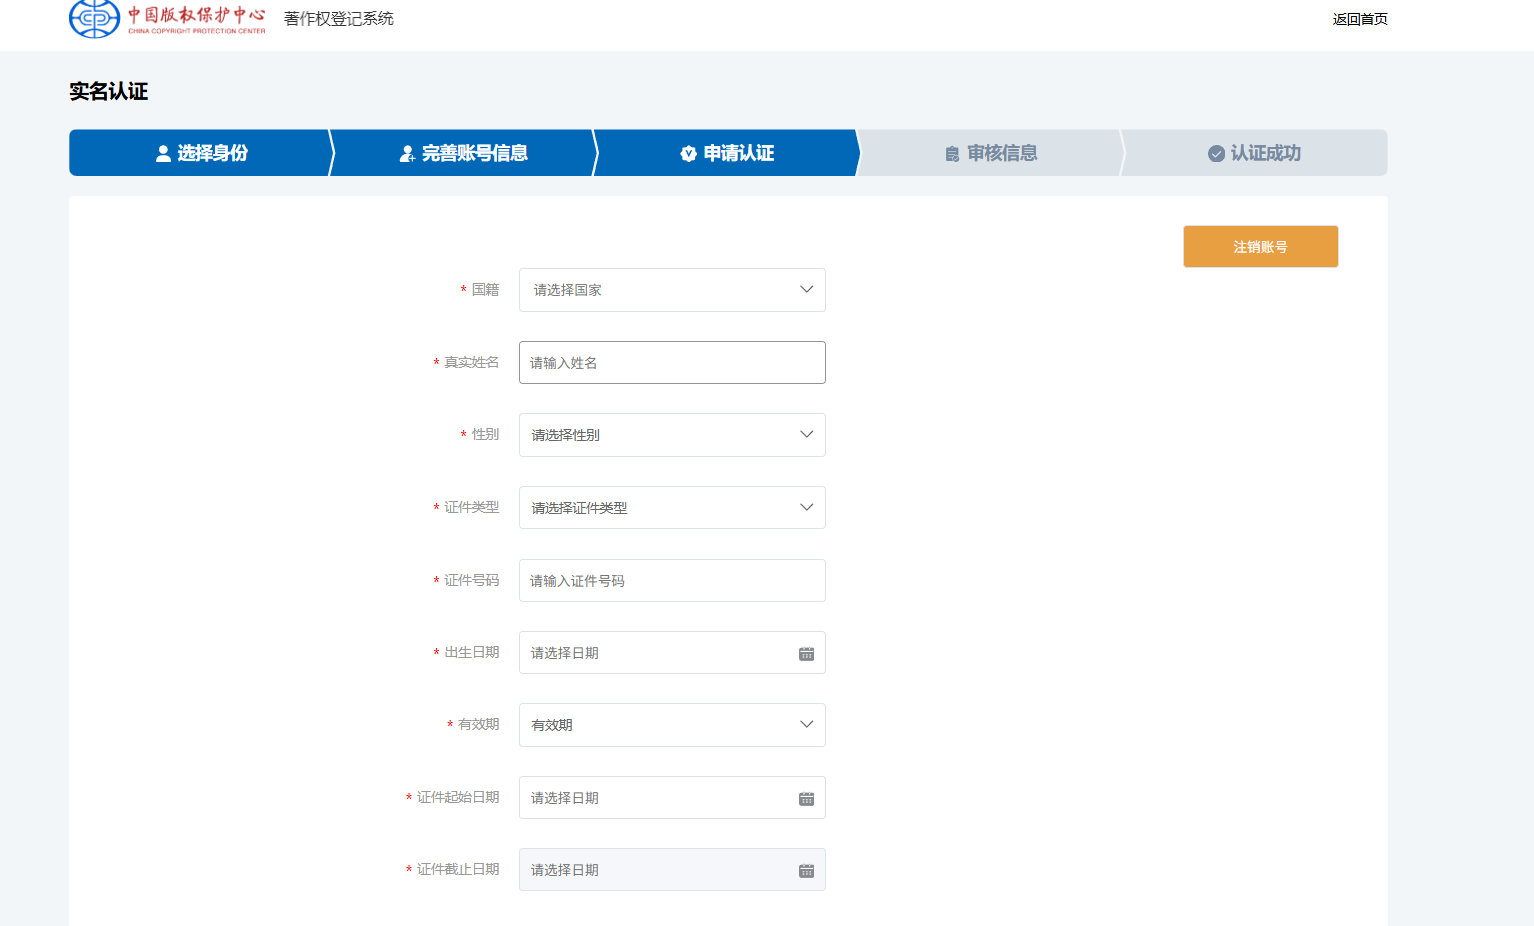Click the user-plus icon in 完善账号信息 step
Viewport: 1534px width, 926px height.
(x=407, y=153)
